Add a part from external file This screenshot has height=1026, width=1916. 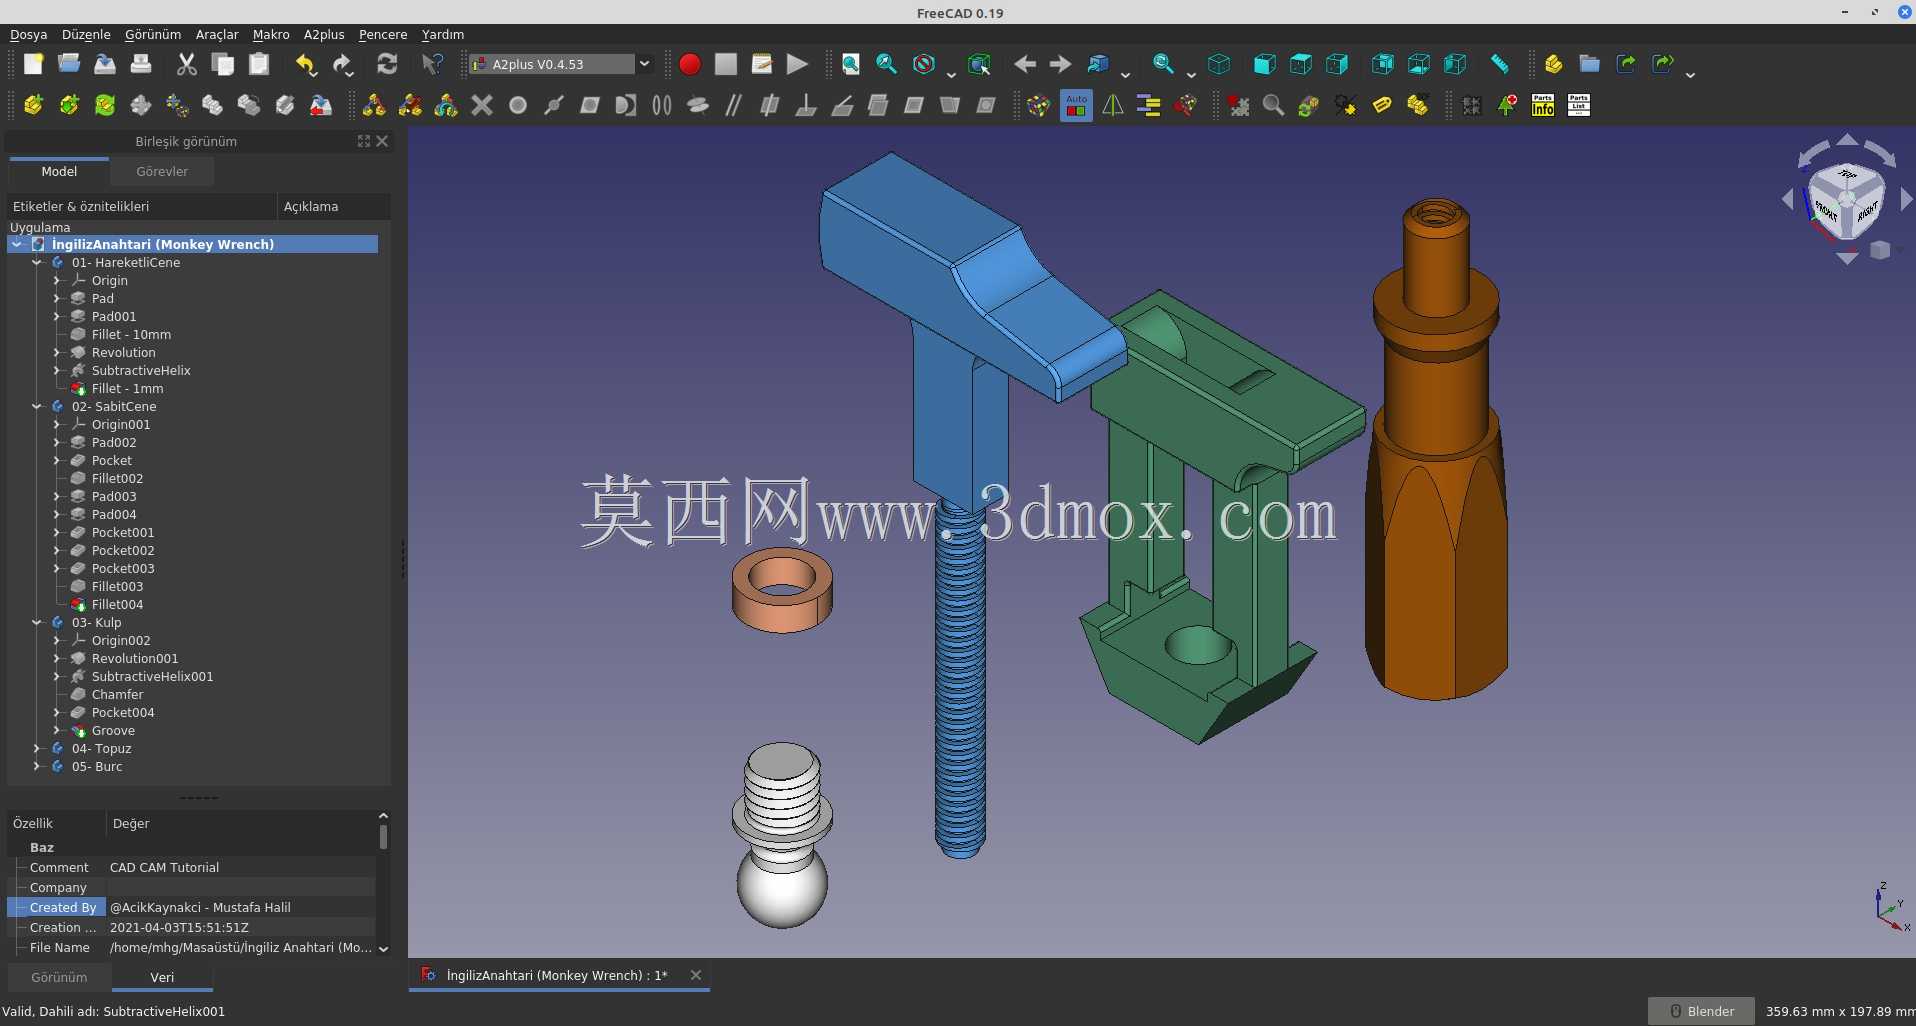33,105
